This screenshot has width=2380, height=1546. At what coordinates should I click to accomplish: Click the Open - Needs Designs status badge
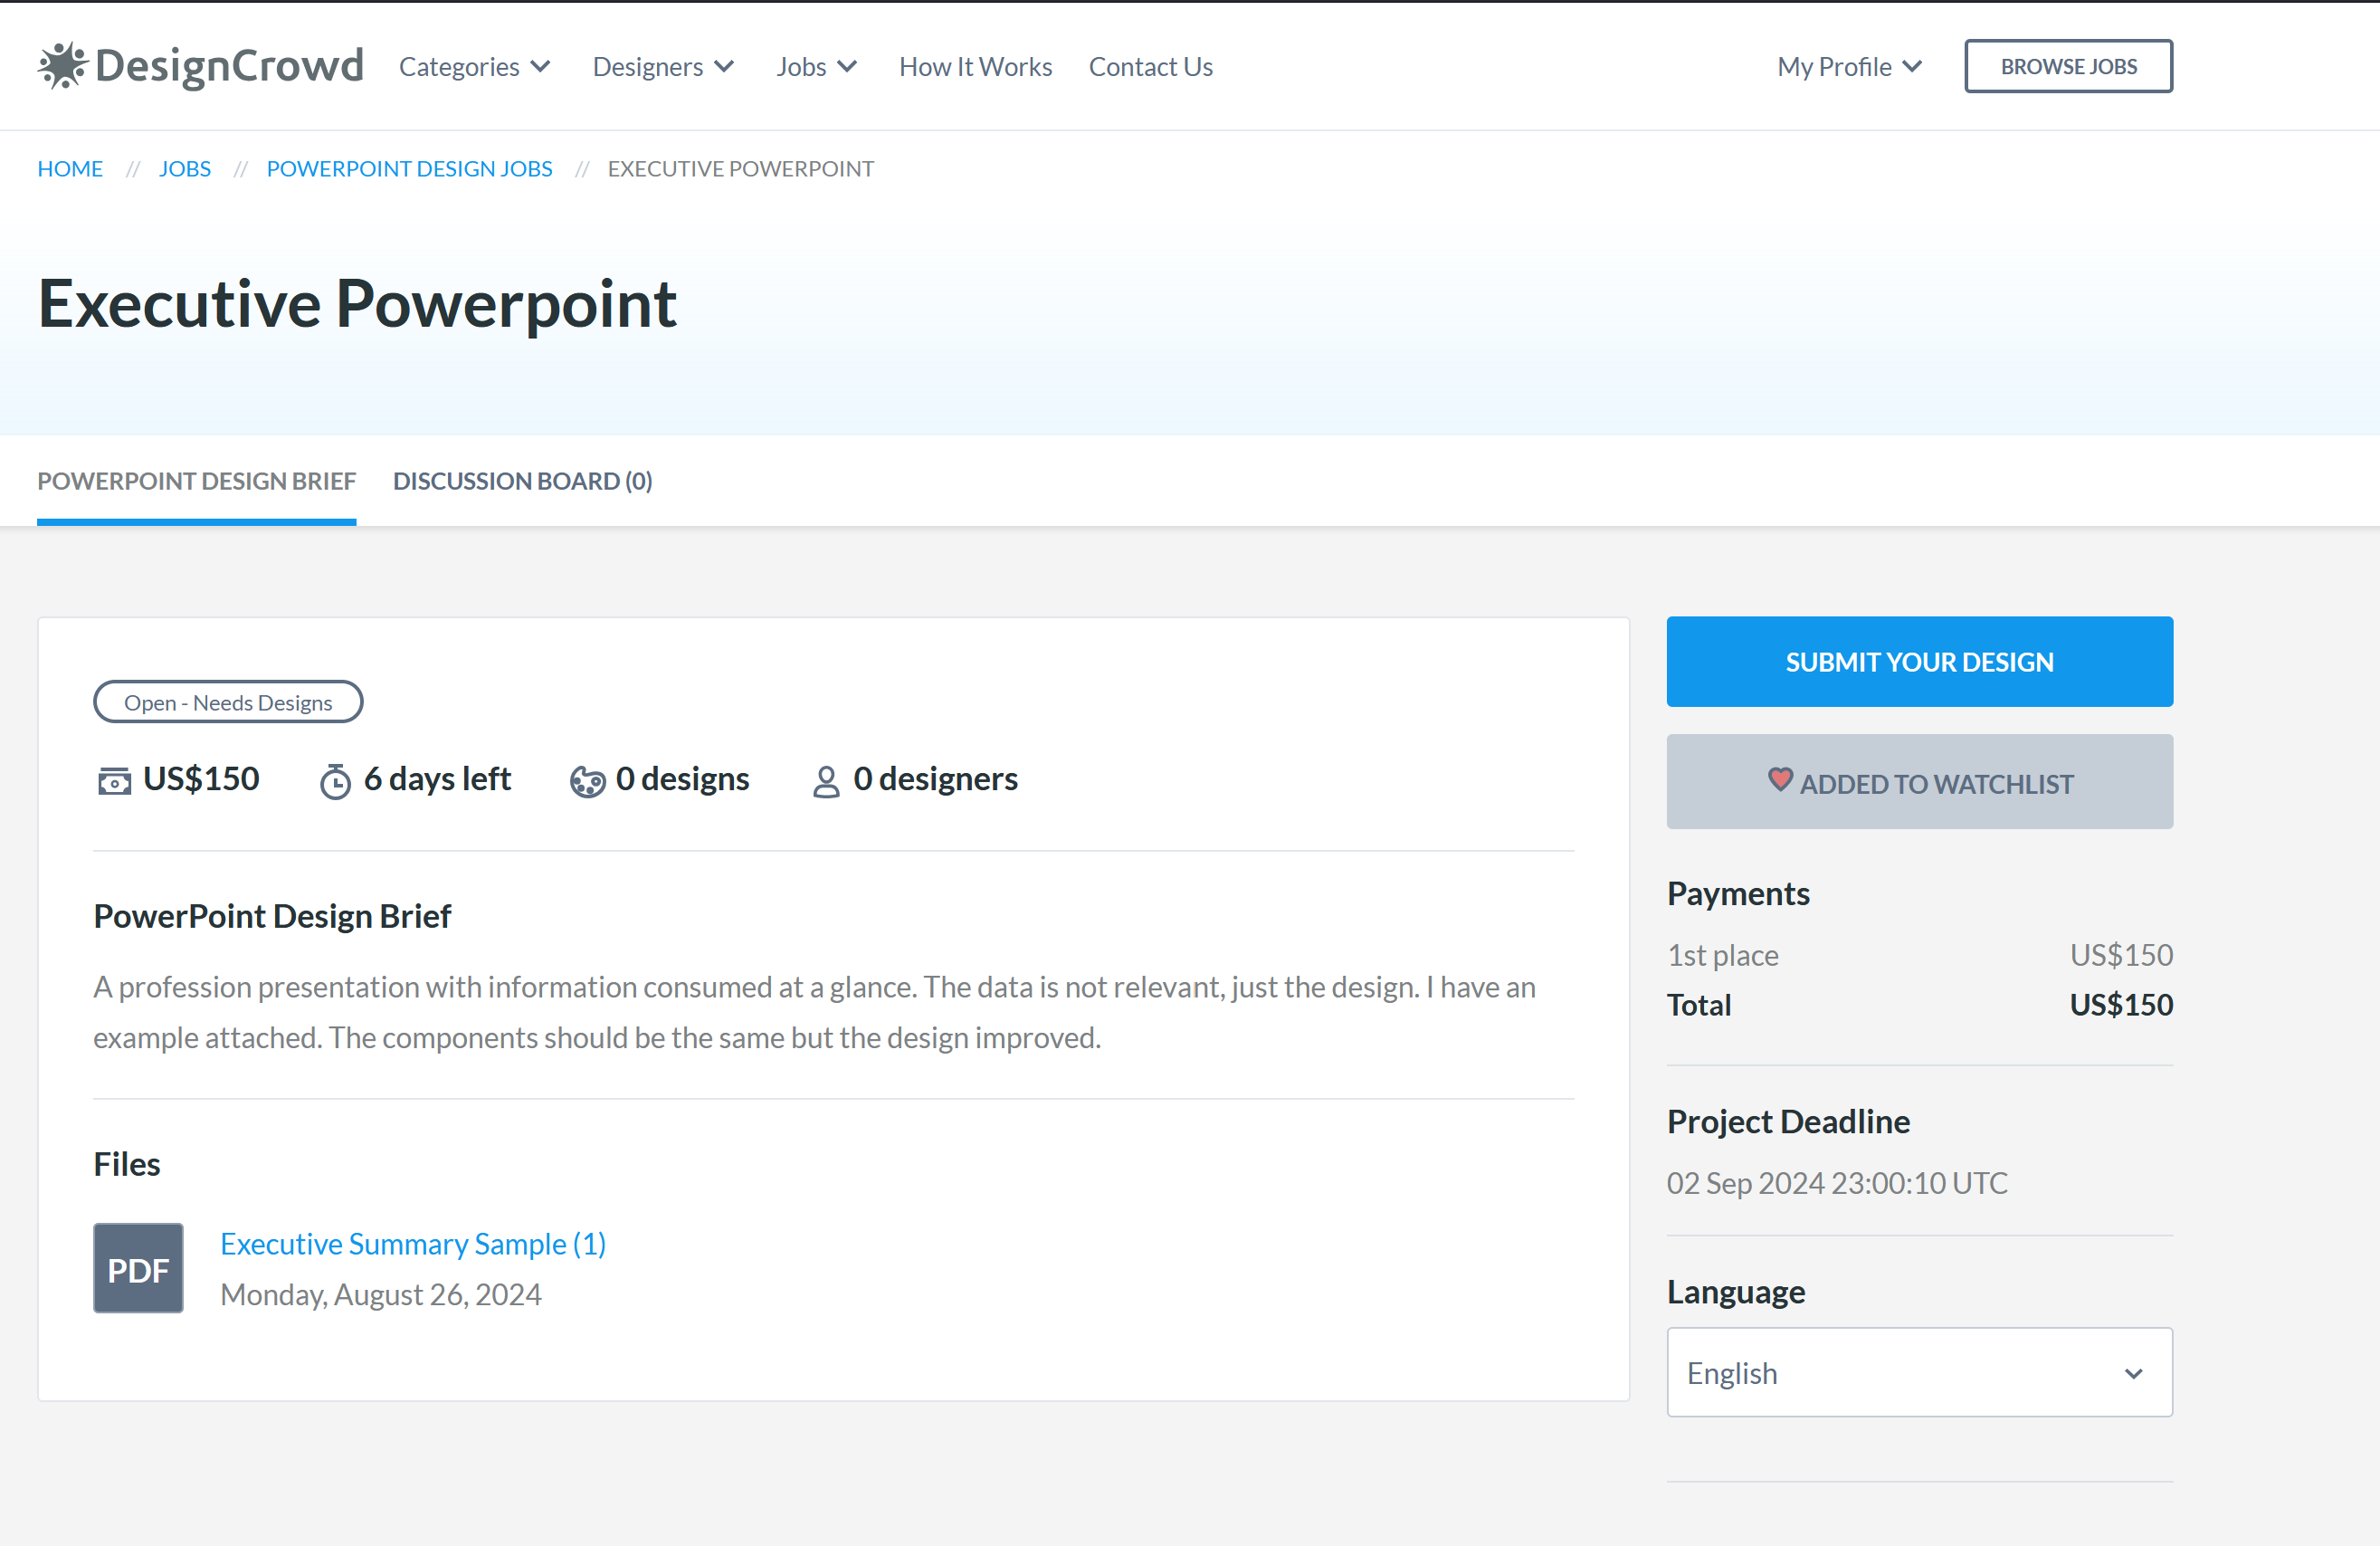[228, 702]
